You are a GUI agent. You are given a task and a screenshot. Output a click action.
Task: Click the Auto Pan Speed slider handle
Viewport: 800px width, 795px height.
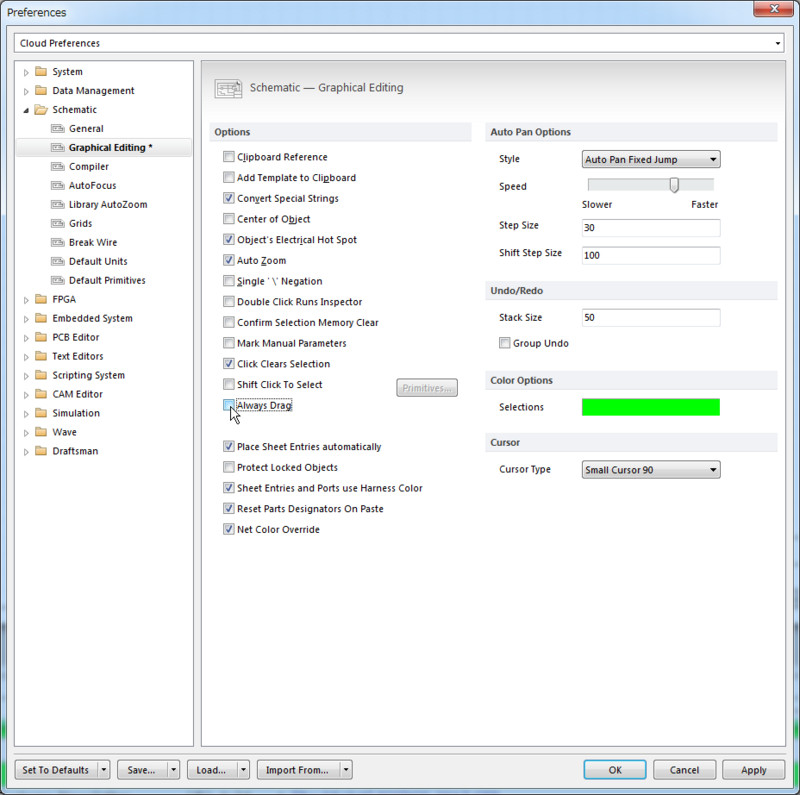[x=674, y=185]
